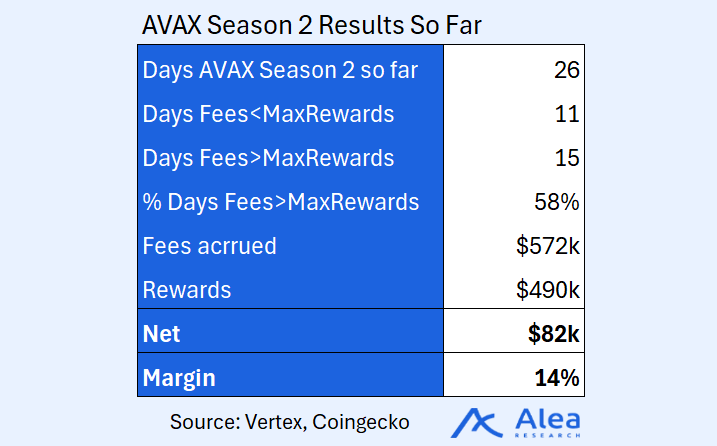Click the Days Fees<MaxRewards row label

[x=268, y=114]
